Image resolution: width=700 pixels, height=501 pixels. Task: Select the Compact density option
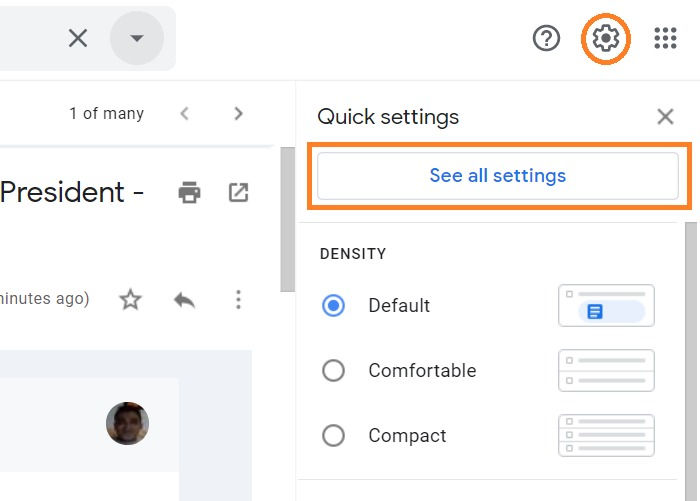[x=333, y=436]
